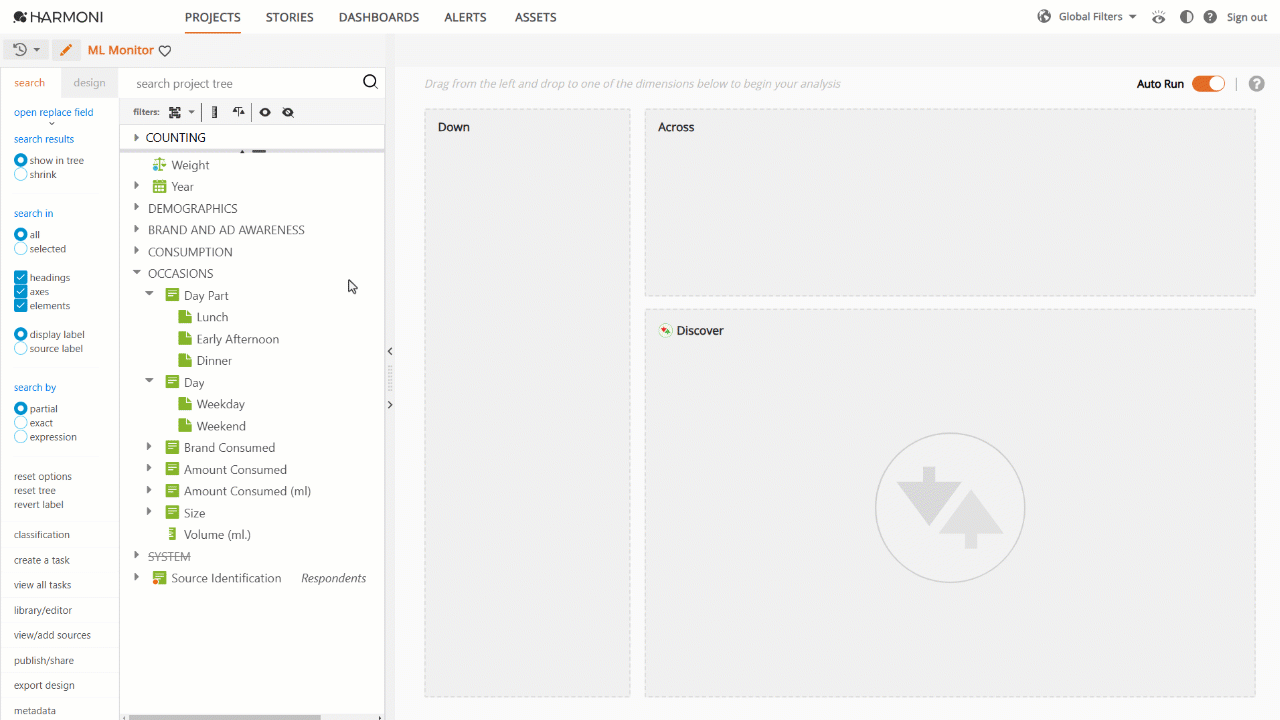Viewport: 1280px width, 720px height.
Task: Click the globe icon by Global Filters
Action: coord(1044,17)
